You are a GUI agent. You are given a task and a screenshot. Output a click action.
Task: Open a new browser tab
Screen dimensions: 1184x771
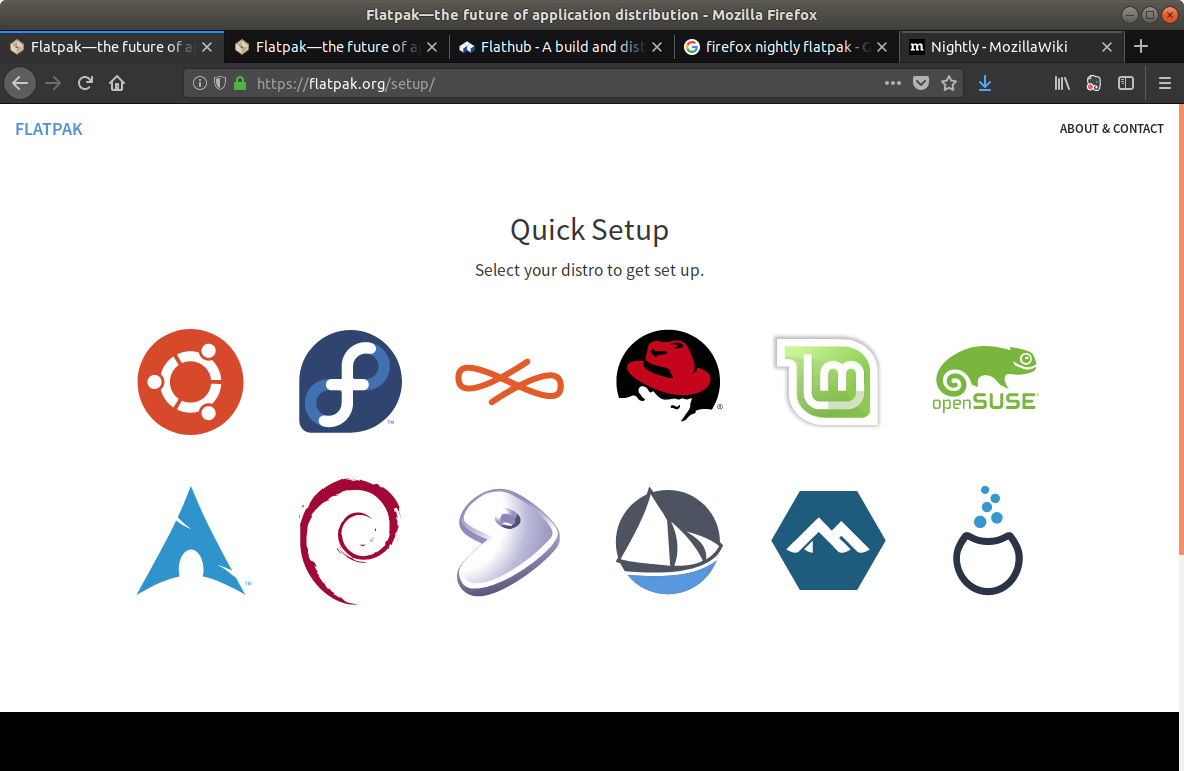[1141, 47]
